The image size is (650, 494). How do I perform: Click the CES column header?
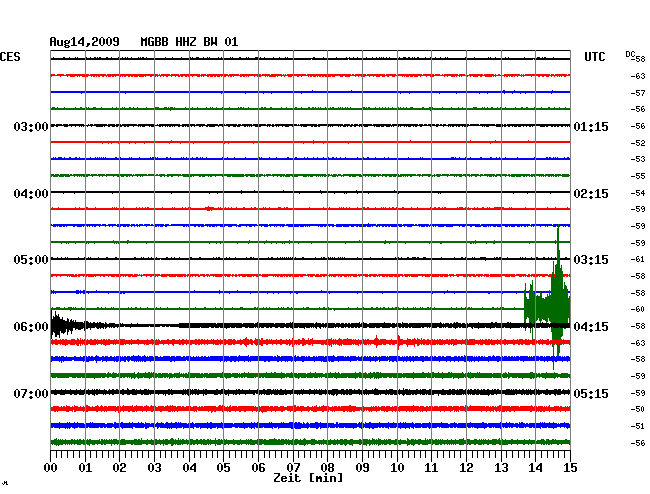click(10, 57)
